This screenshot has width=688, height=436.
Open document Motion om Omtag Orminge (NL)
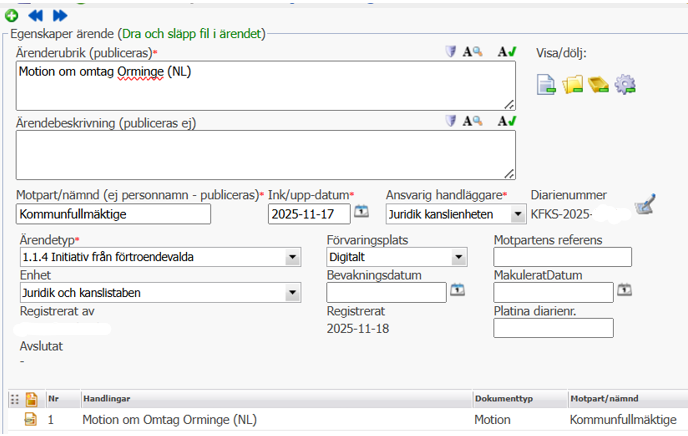click(168, 421)
